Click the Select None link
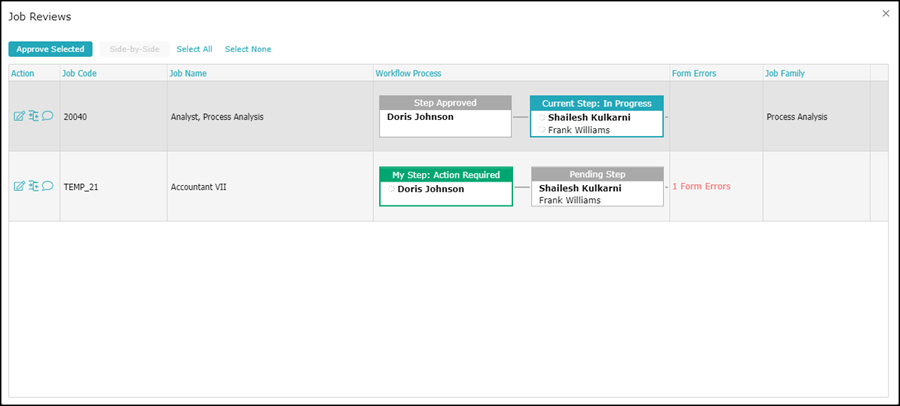900x406 pixels. [x=247, y=49]
